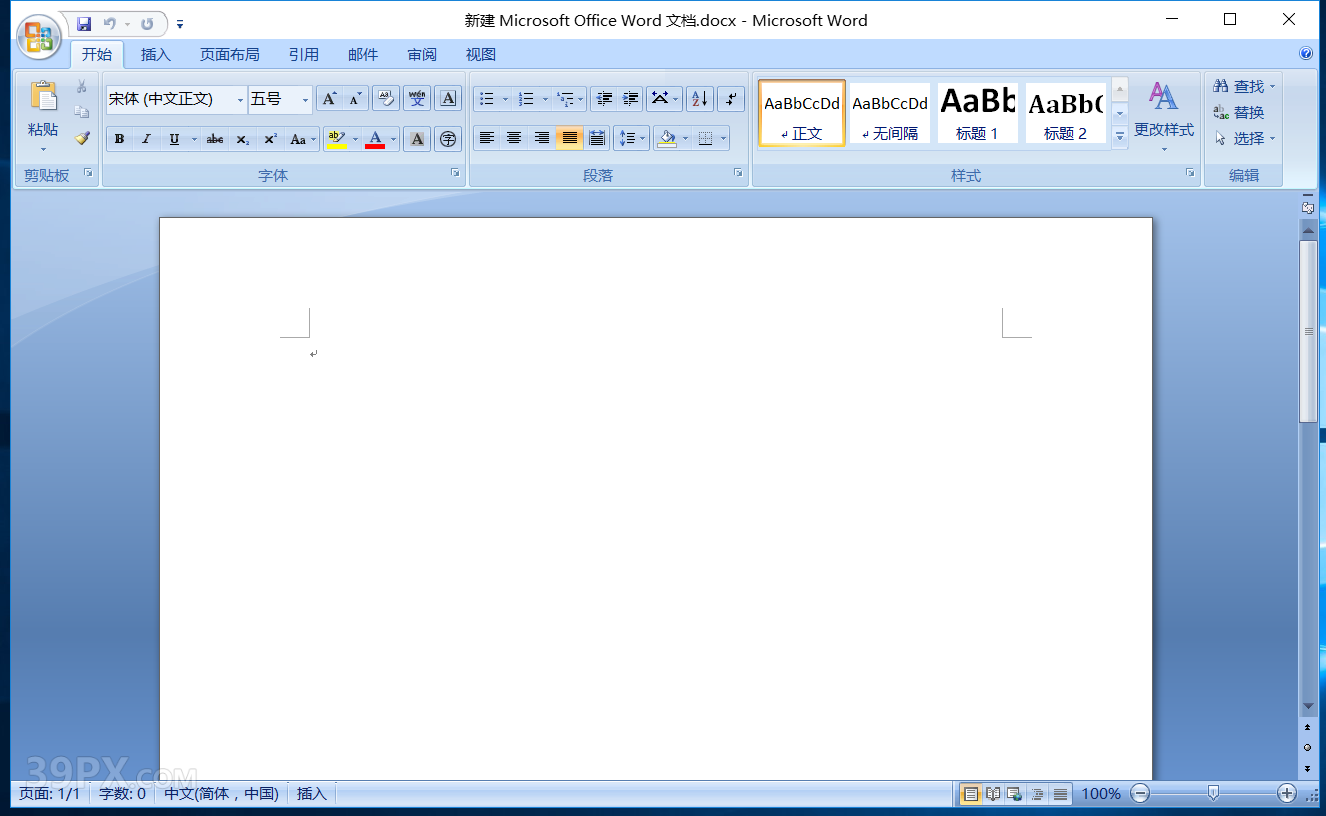Viewport: 1326px width, 816px height.
Task: Switch to the 插入 tab
Action: click(x=156, y=55)
